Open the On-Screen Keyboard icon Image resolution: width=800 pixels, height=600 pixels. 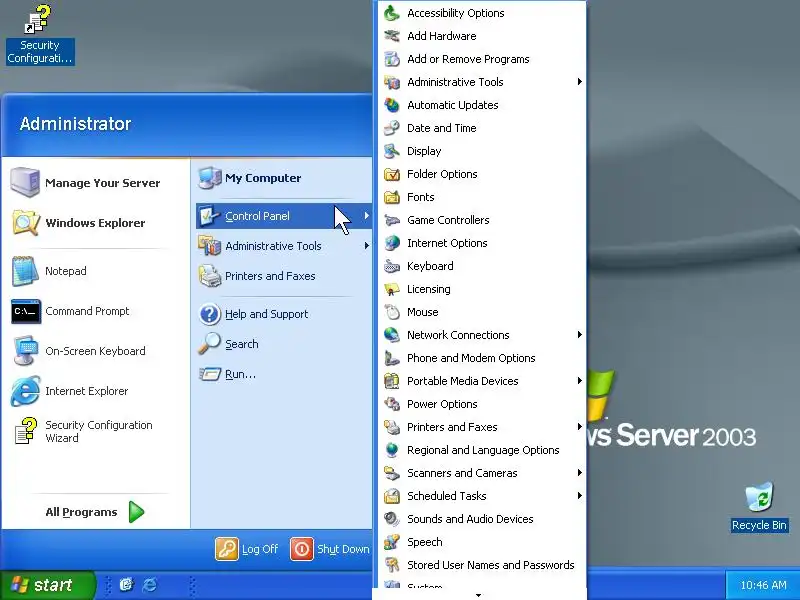[26, 351]
